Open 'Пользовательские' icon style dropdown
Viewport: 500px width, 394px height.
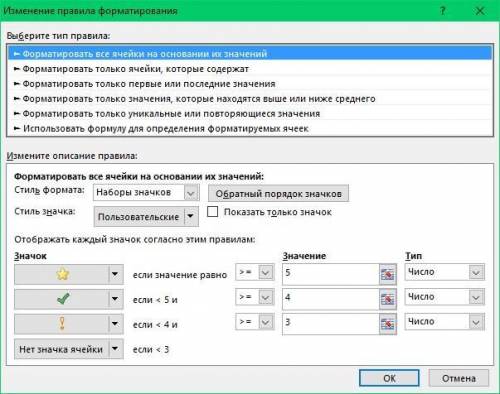point(146,217)
